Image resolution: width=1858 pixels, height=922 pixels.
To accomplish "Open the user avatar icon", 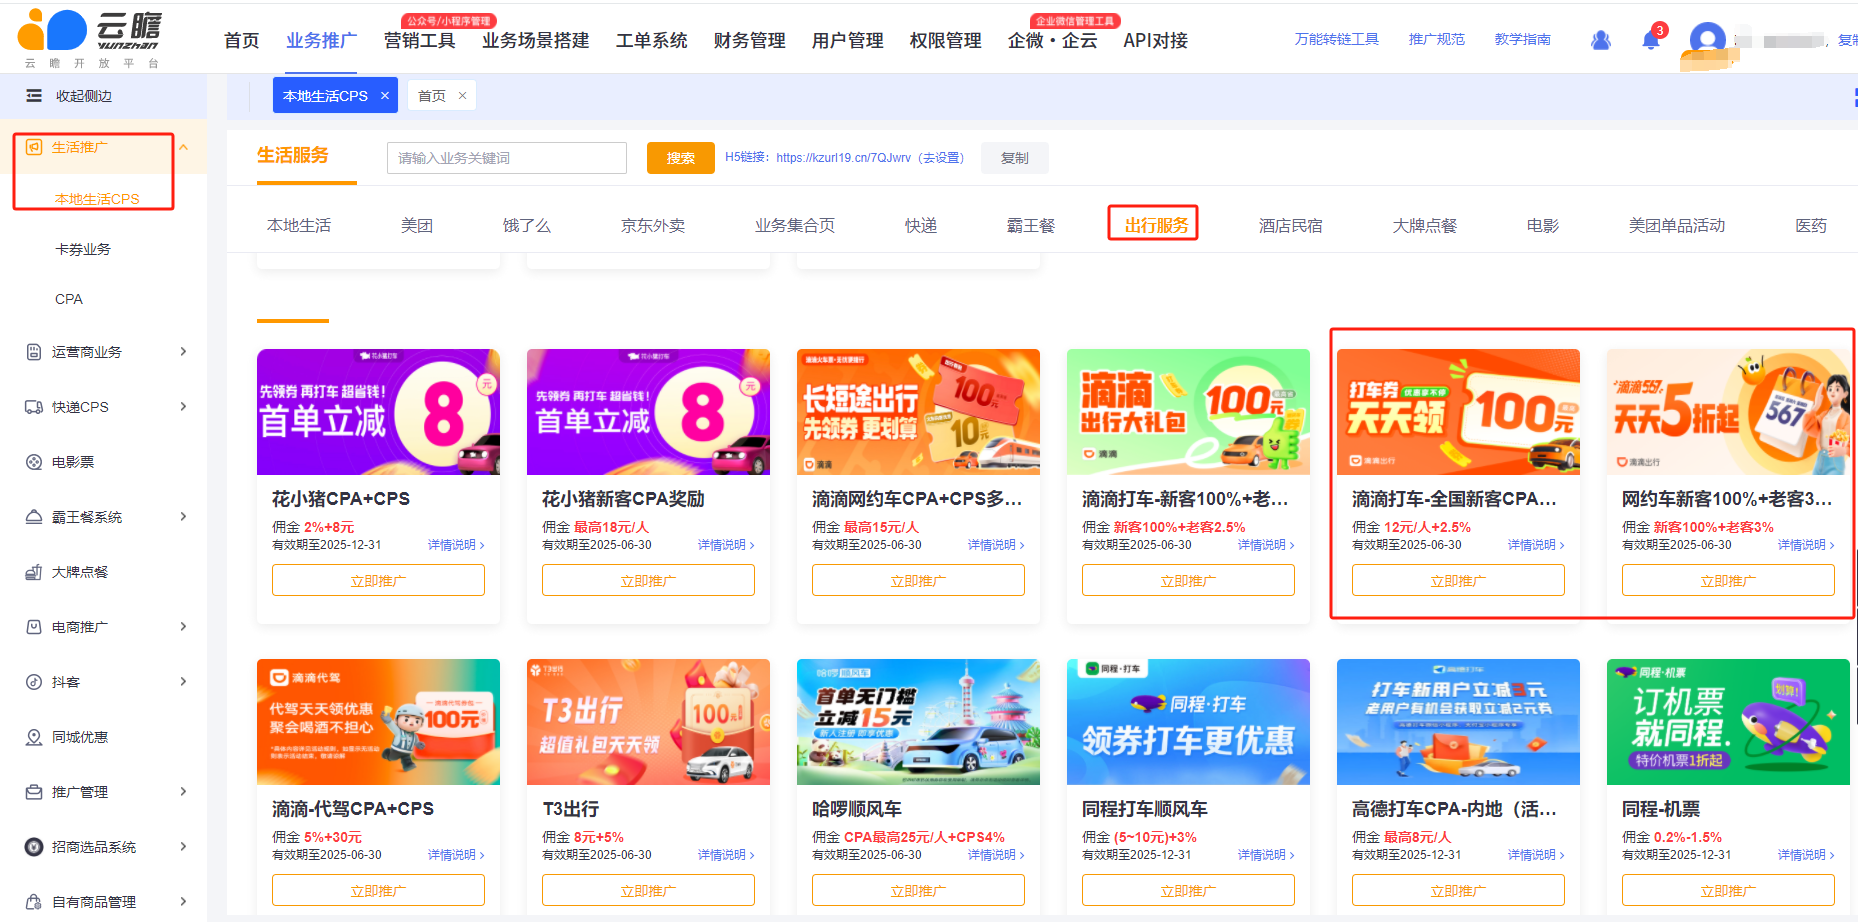I will [x=1708, y=39].
